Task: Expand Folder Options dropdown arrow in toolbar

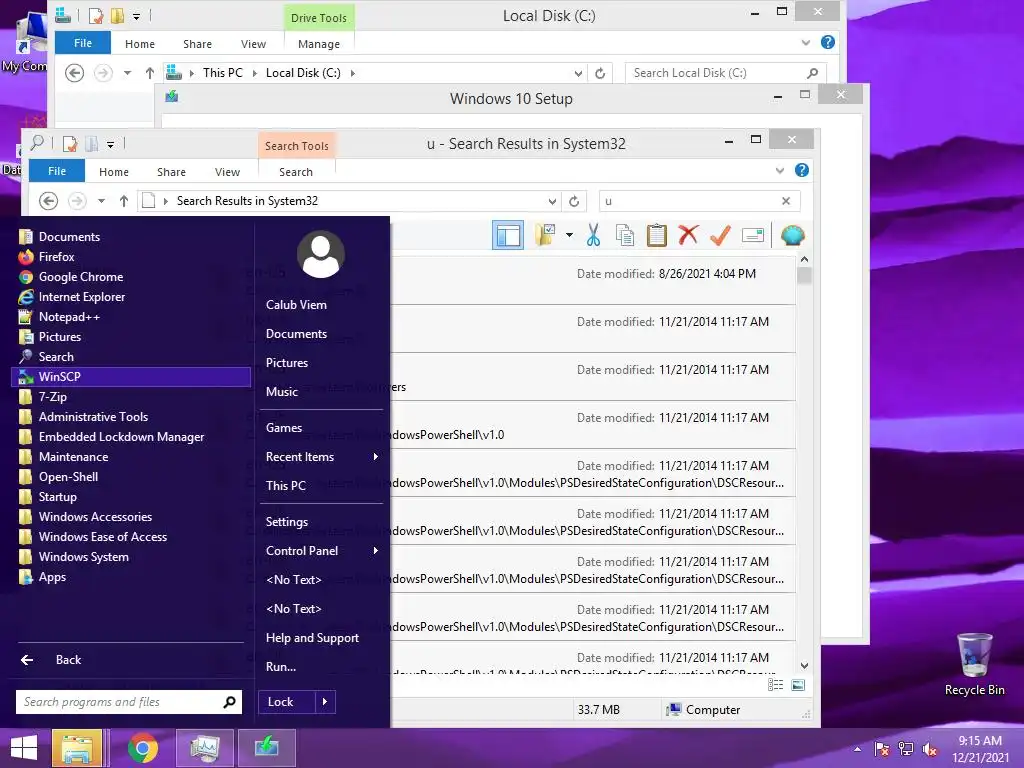Action: coord(569,235)
